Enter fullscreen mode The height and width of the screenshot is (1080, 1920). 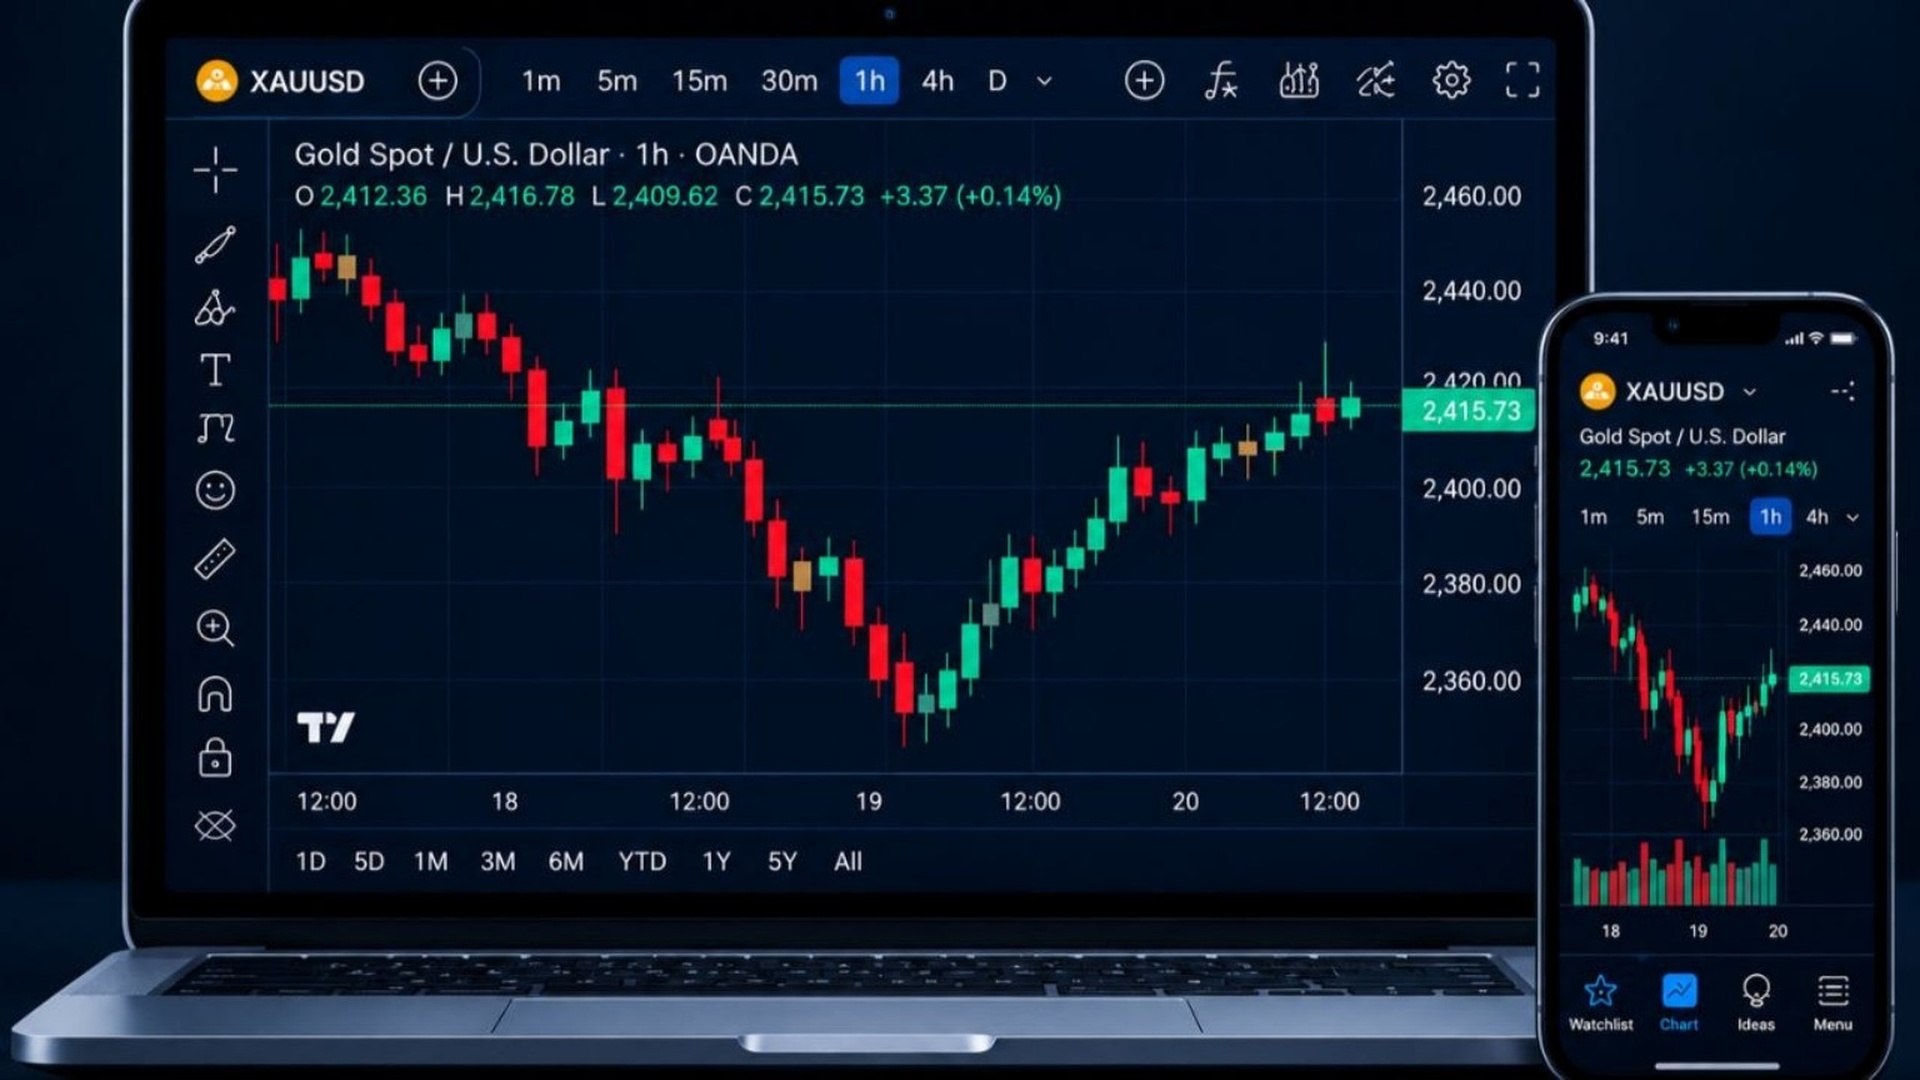(x=1523, y=80)
